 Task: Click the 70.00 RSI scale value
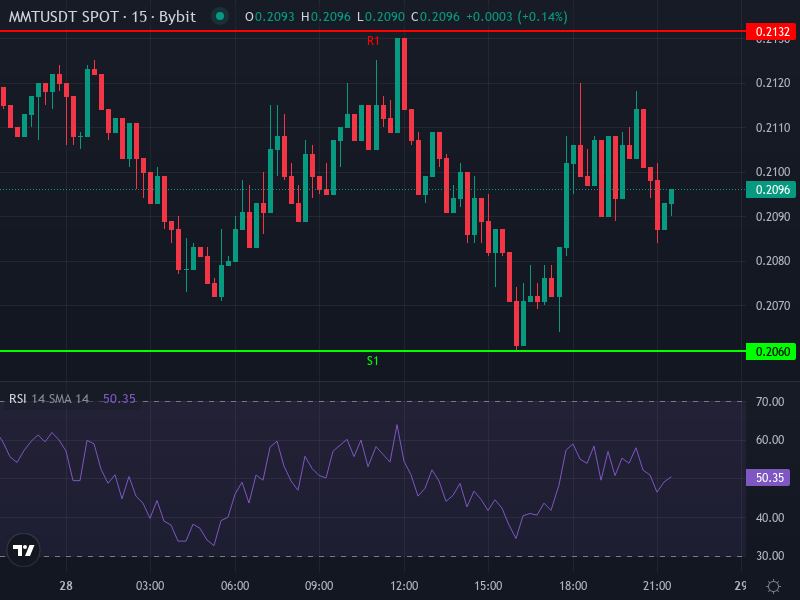click(x=769, y=401)
